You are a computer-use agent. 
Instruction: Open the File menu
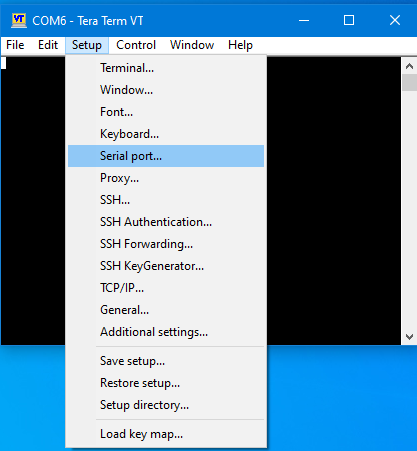pos(15,45)
